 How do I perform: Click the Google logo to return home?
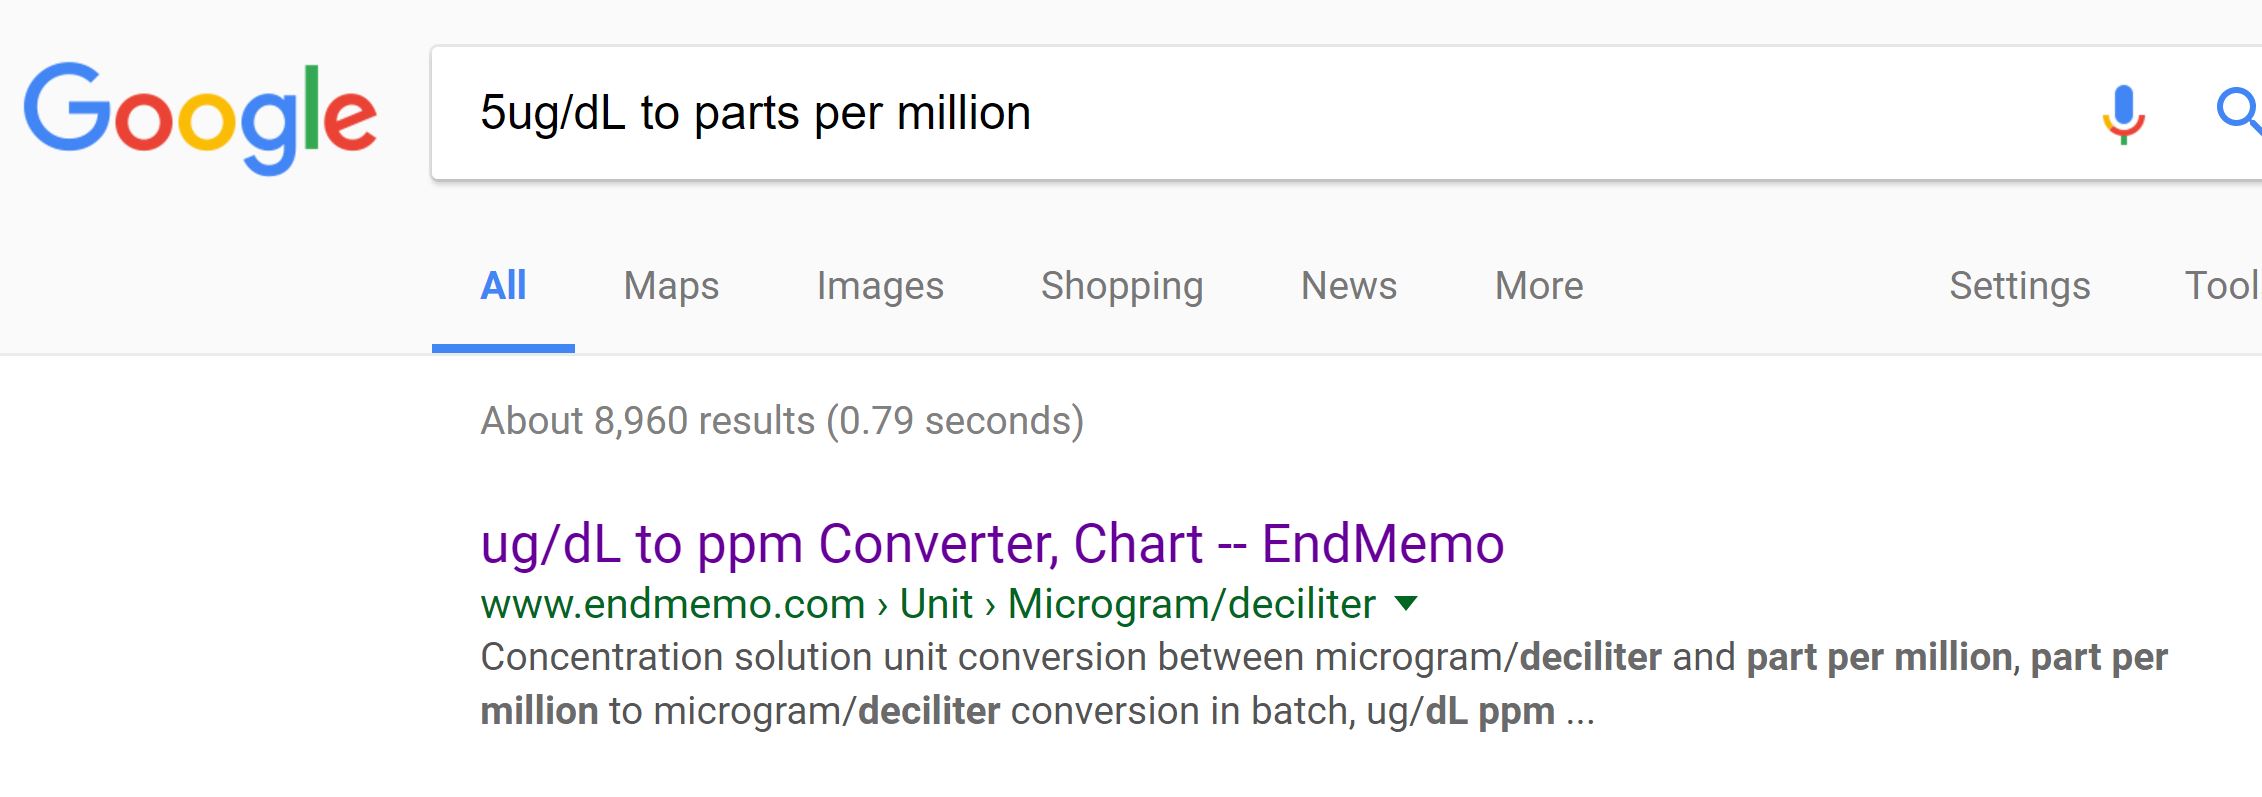click(x=199, y=113)
